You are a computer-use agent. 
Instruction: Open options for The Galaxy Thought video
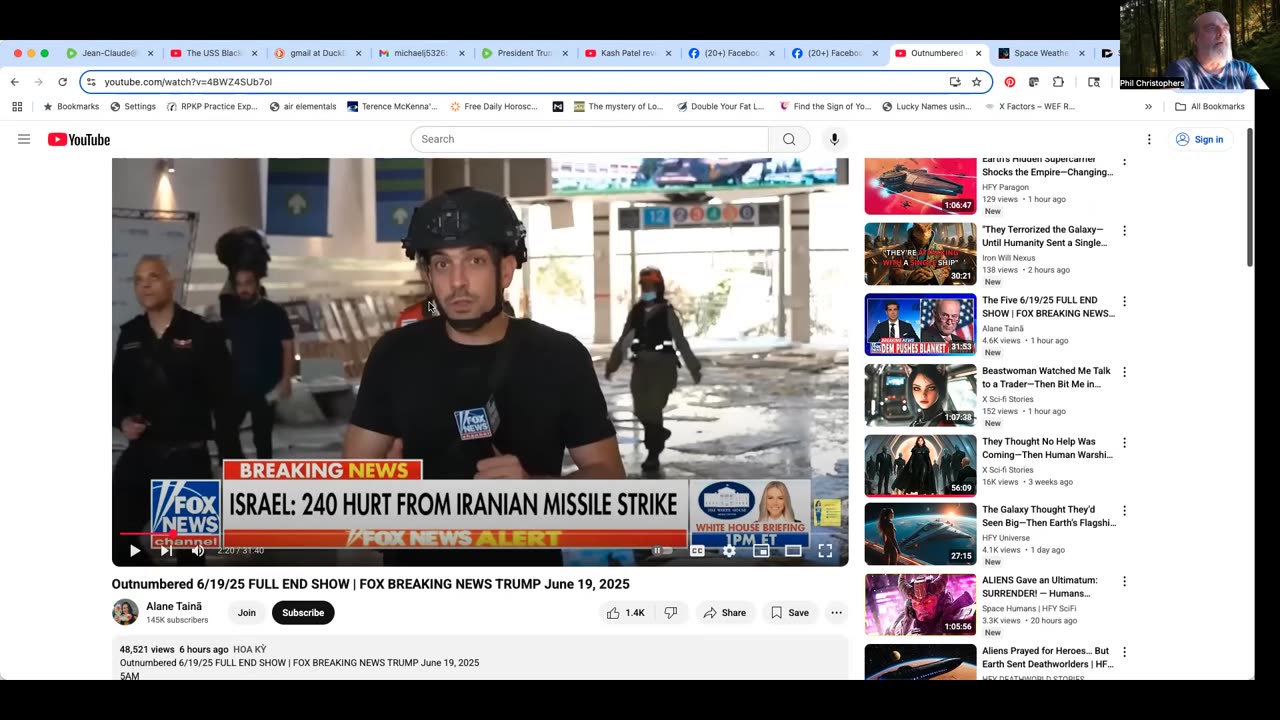pos(1124,511)
